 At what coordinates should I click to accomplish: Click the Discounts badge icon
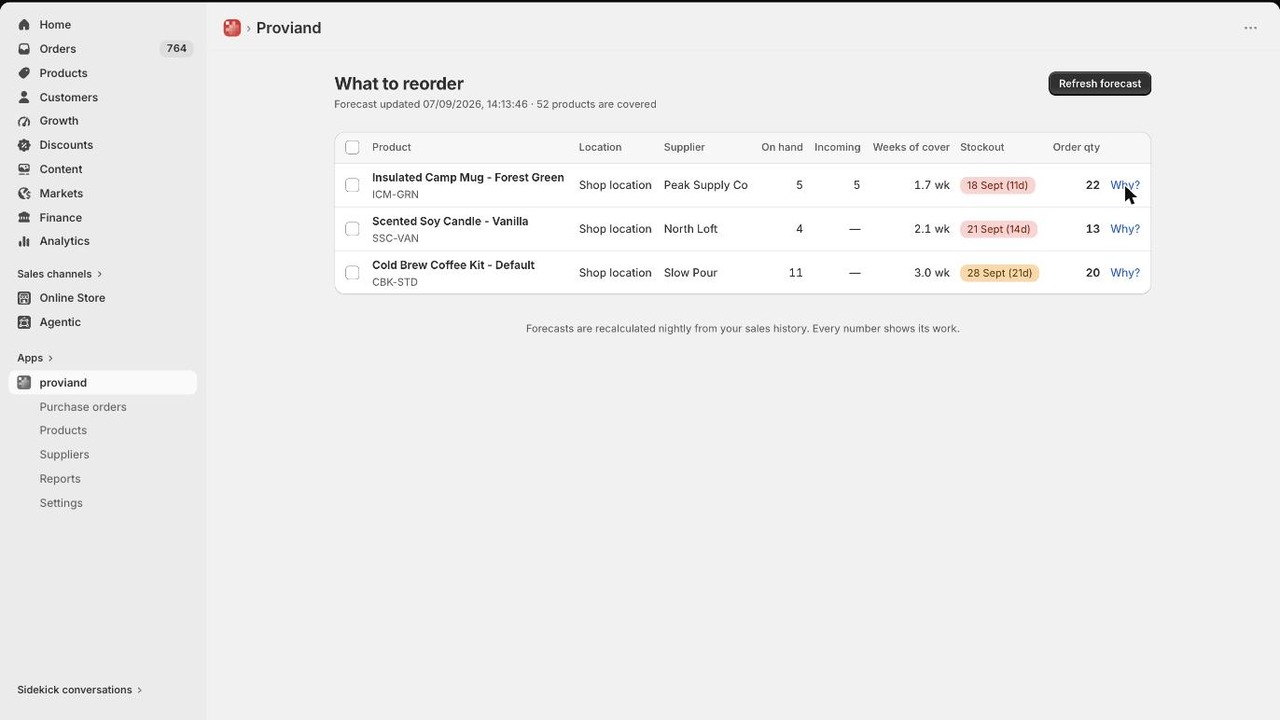pos(24,145)
